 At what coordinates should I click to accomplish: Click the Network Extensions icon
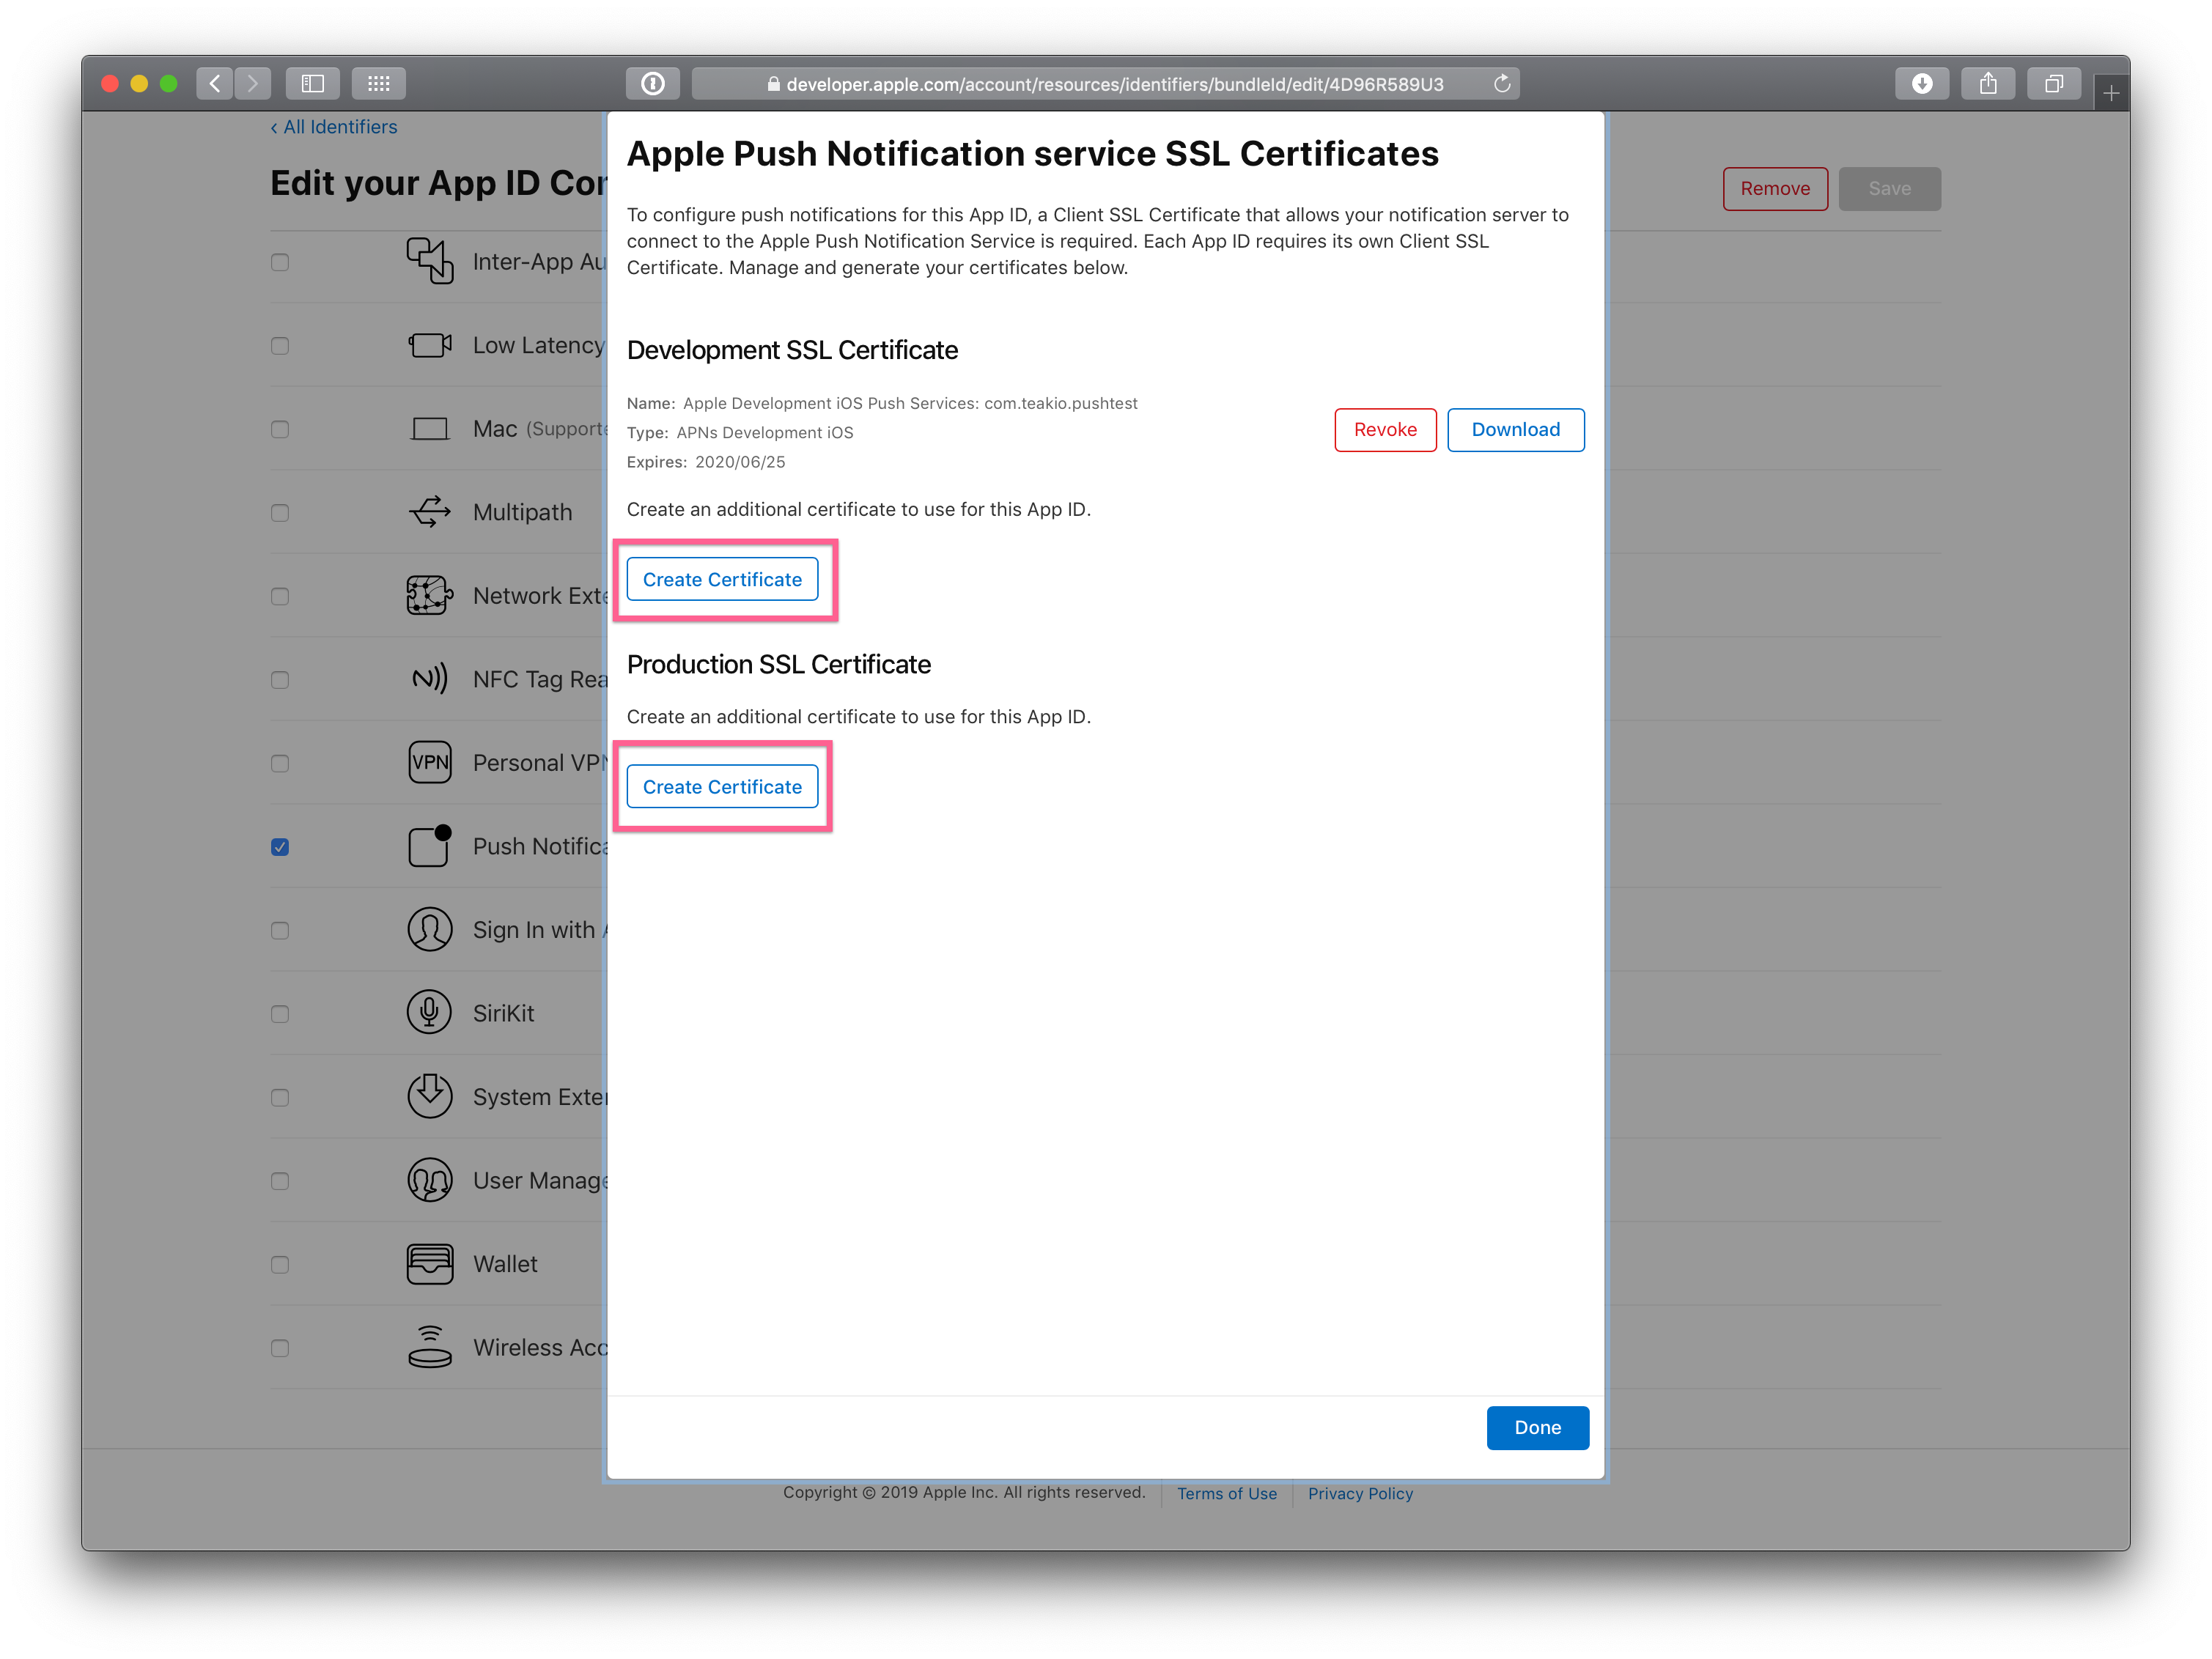pyautogui.click(x=430, y=596)
